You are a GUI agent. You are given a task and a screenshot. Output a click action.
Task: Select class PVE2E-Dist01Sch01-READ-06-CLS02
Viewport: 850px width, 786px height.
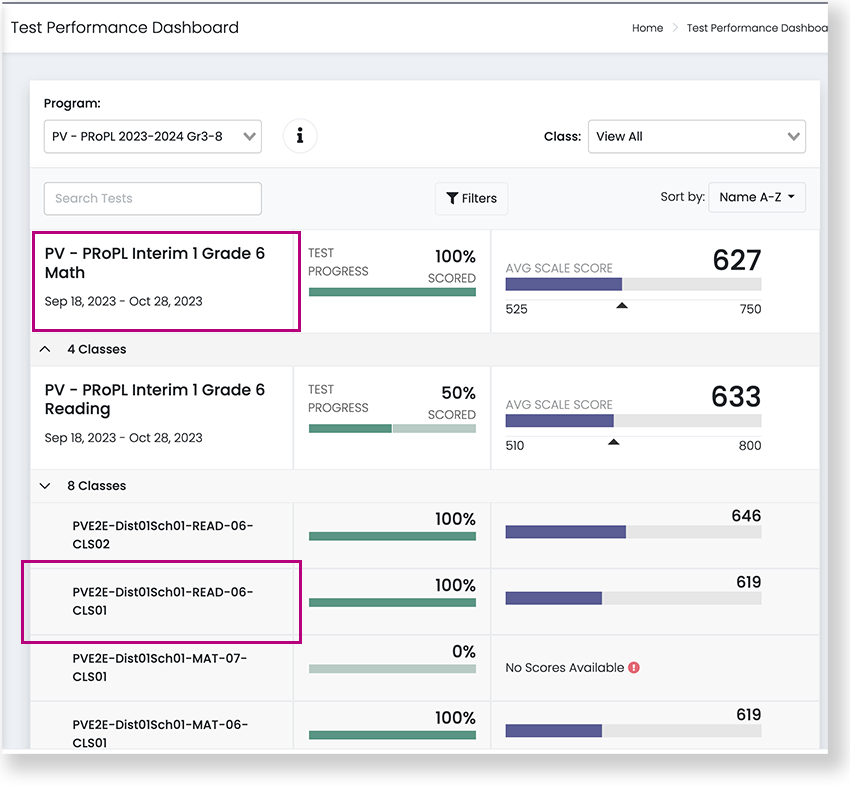[x=163, y=535]
